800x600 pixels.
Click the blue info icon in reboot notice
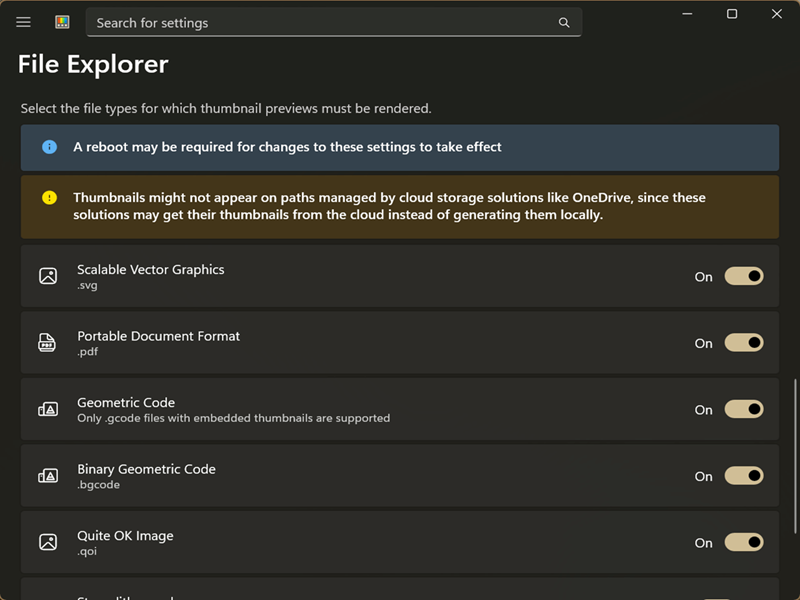[x=50, y=147]
